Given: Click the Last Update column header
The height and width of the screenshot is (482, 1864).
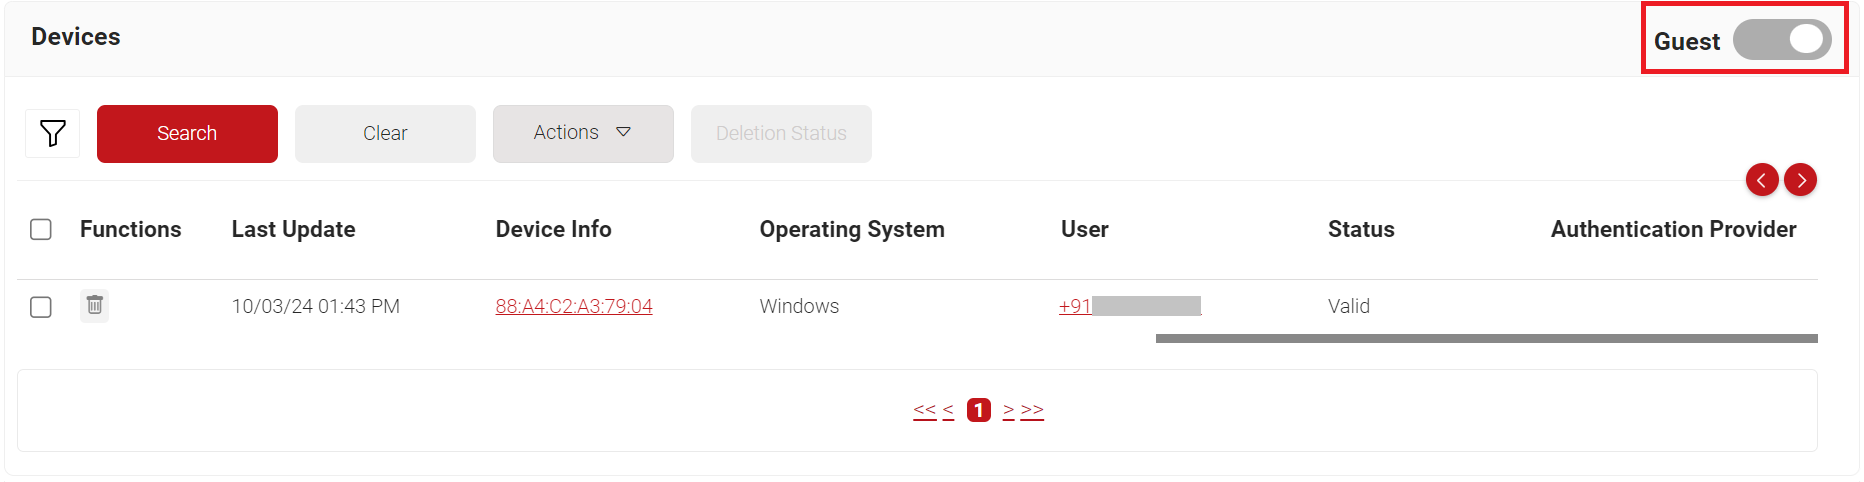Looking at the screenshot, I should click(293, 230).
